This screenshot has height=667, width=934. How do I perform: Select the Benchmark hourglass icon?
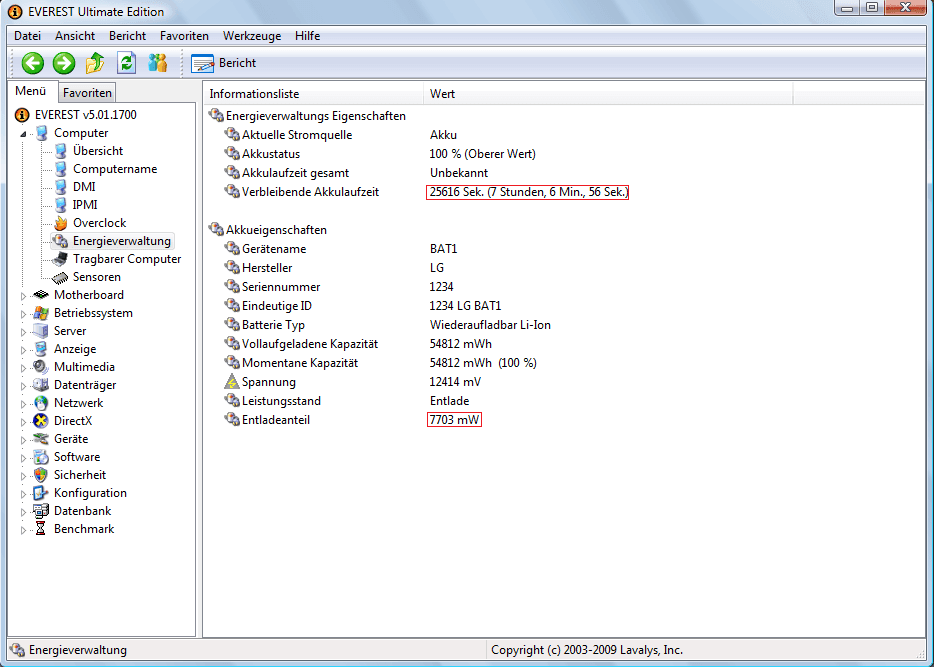click(41, 529)
